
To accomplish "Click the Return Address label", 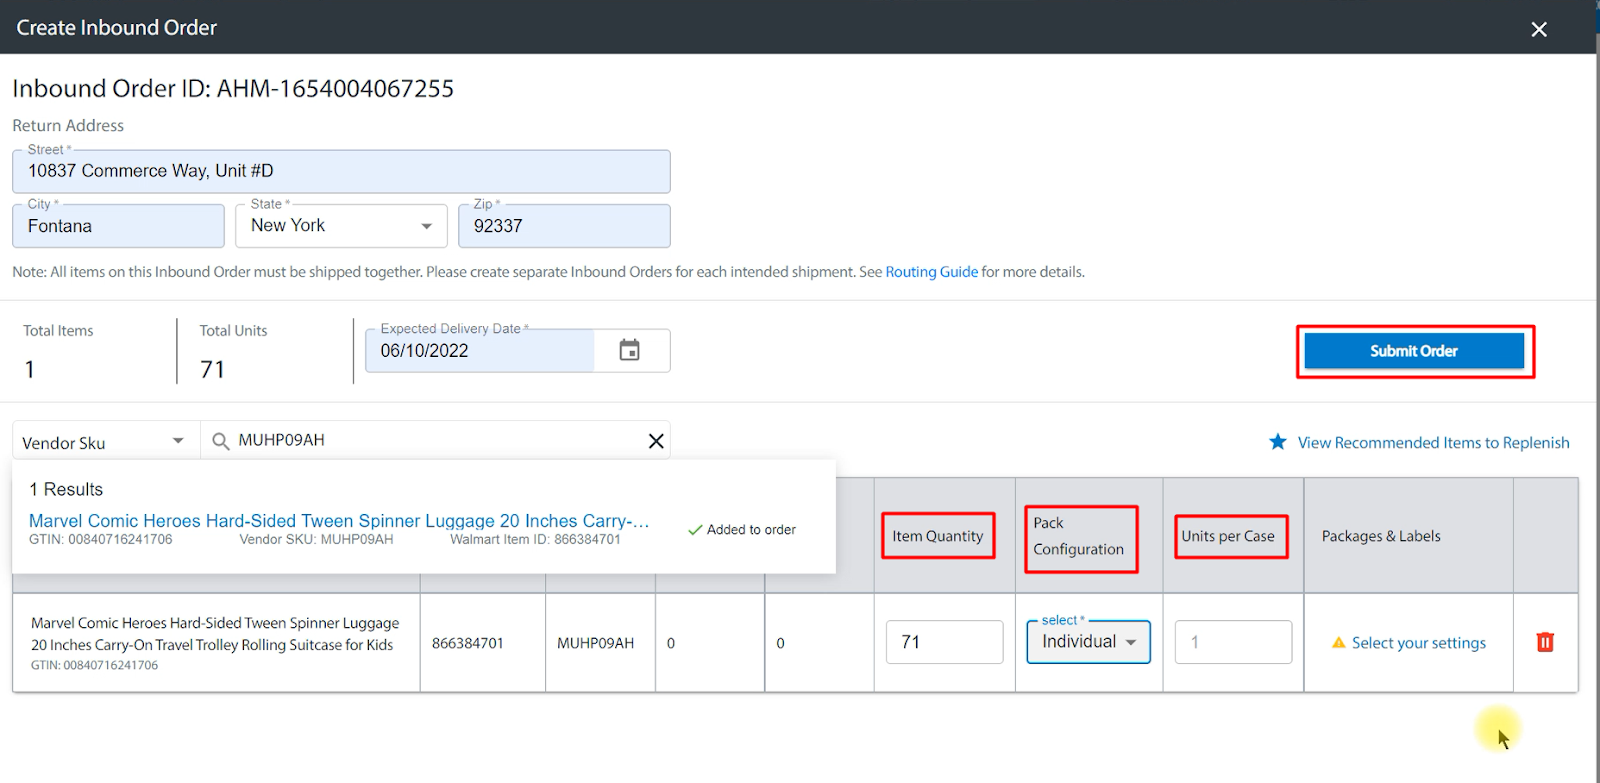I will [x=68, y=126].
